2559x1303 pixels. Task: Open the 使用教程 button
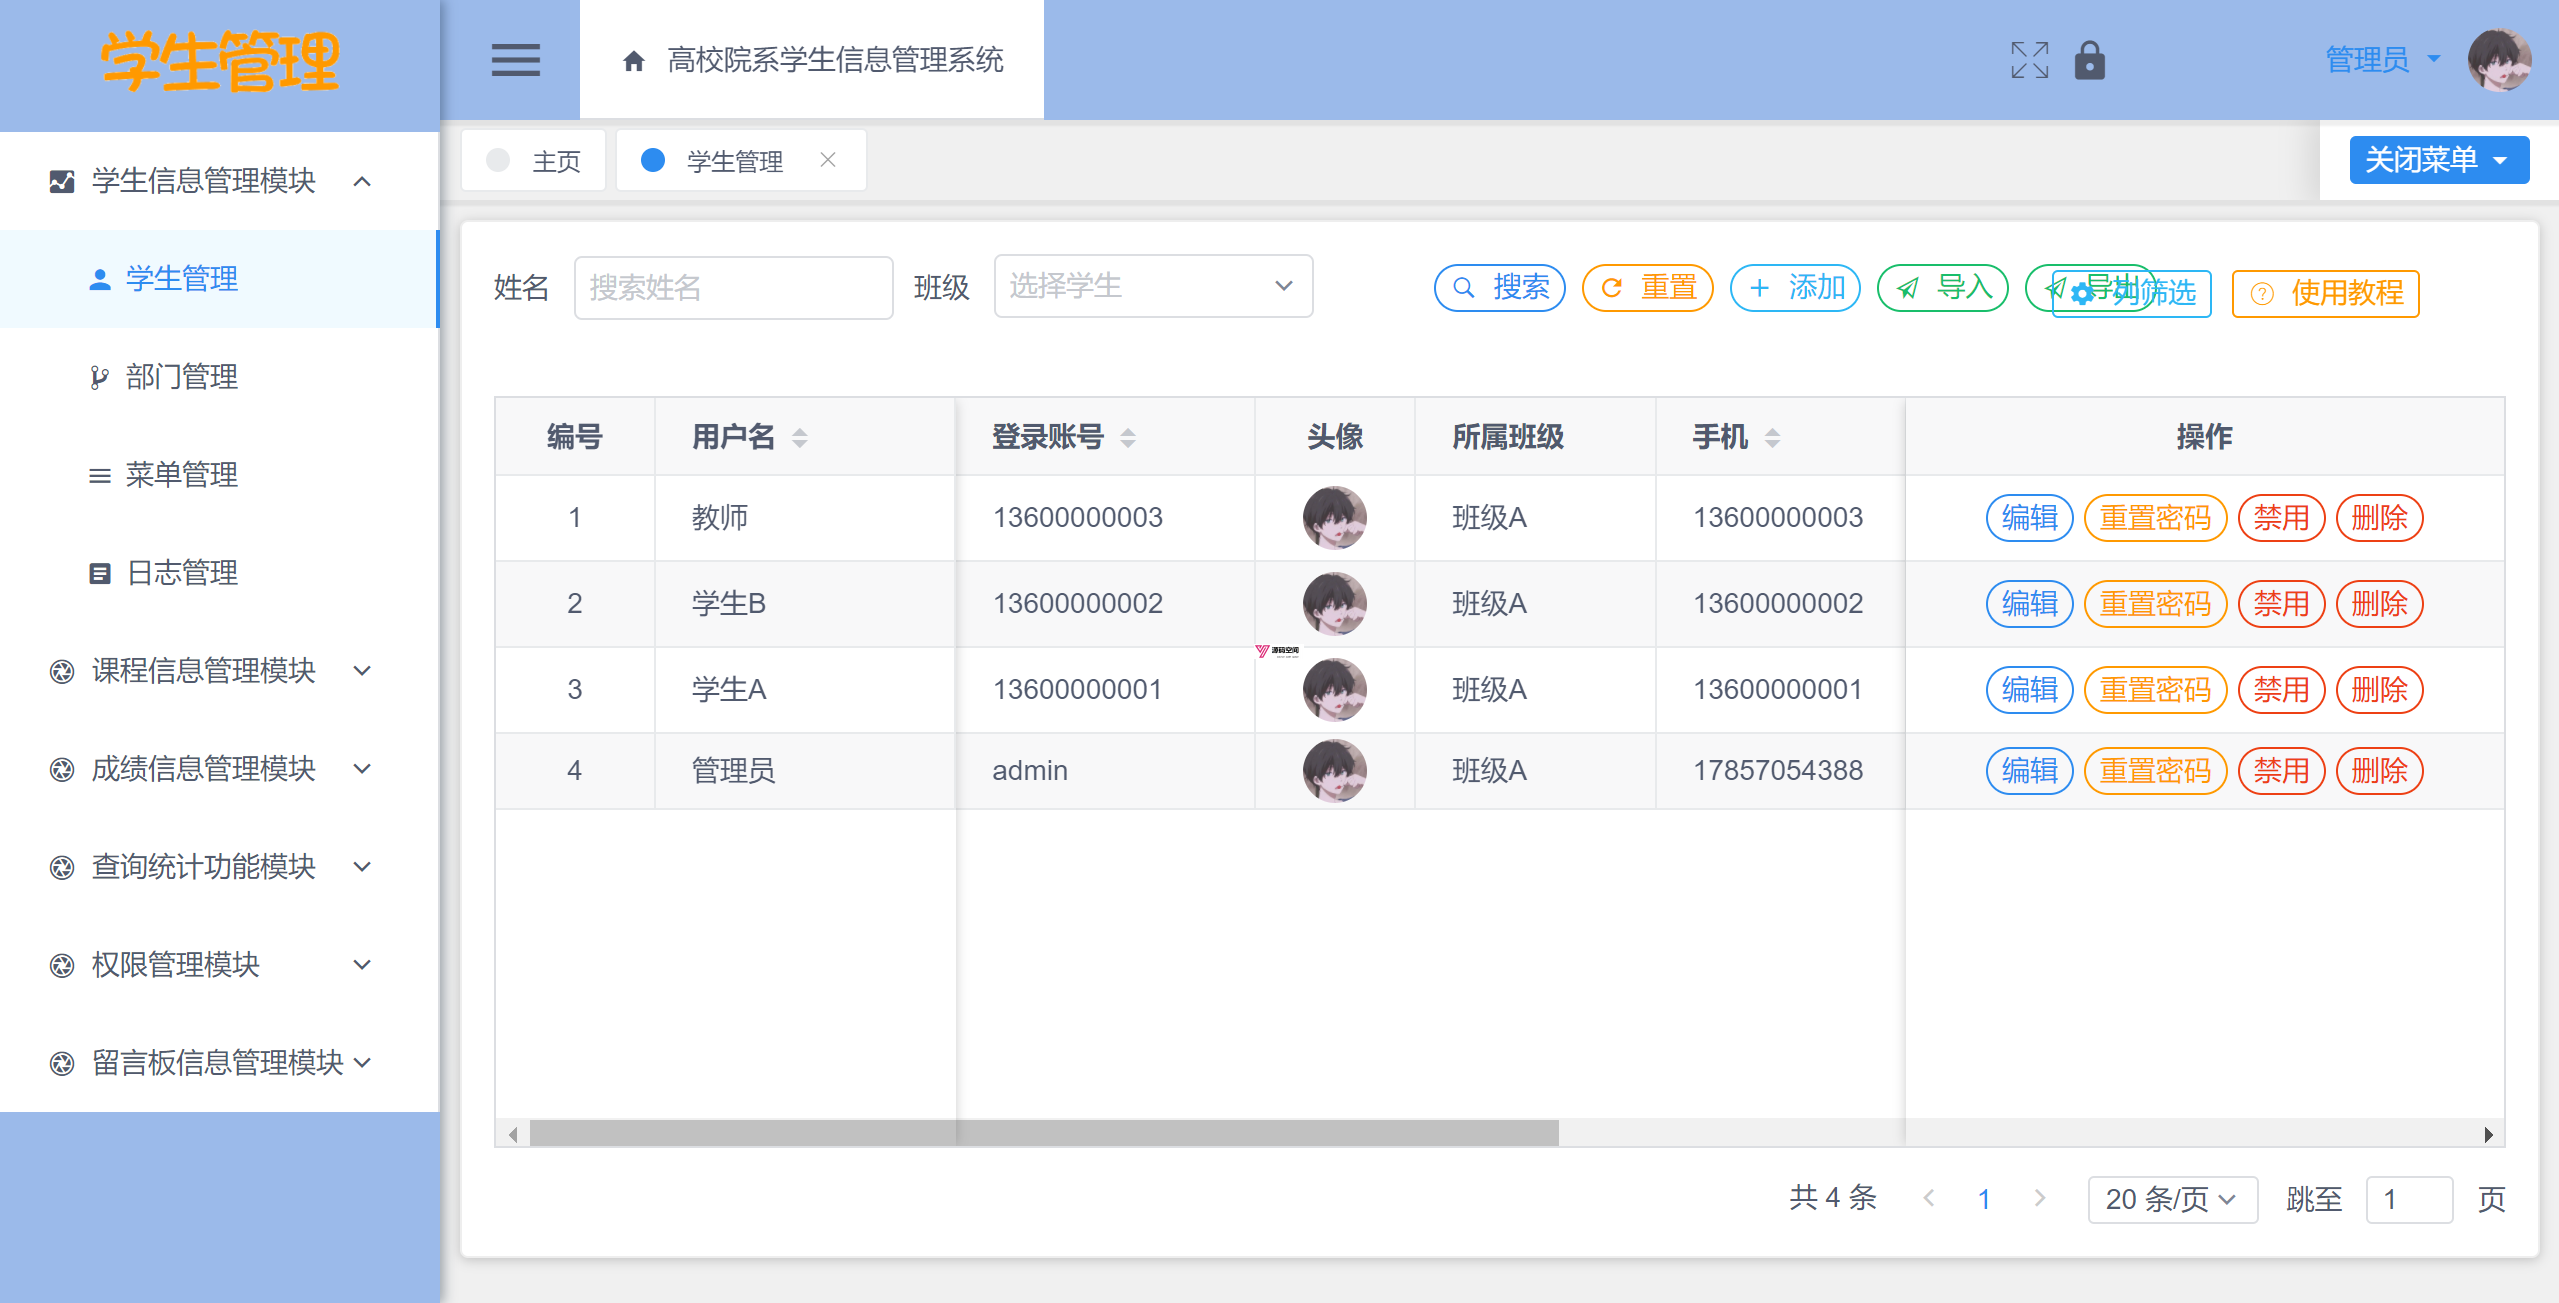(2325, 294)
